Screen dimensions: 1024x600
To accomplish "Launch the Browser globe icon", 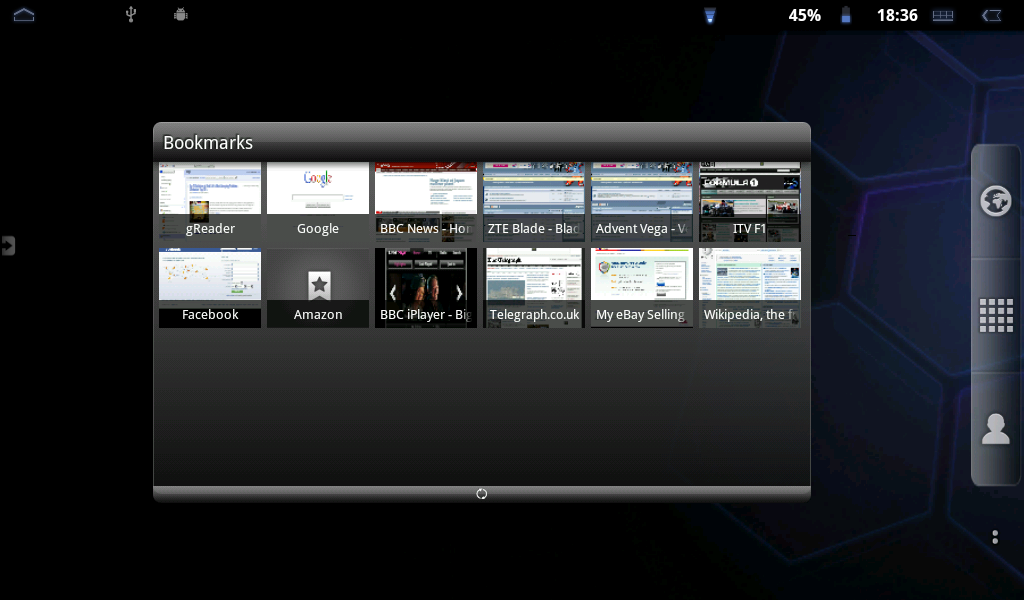I will (995, 201).
